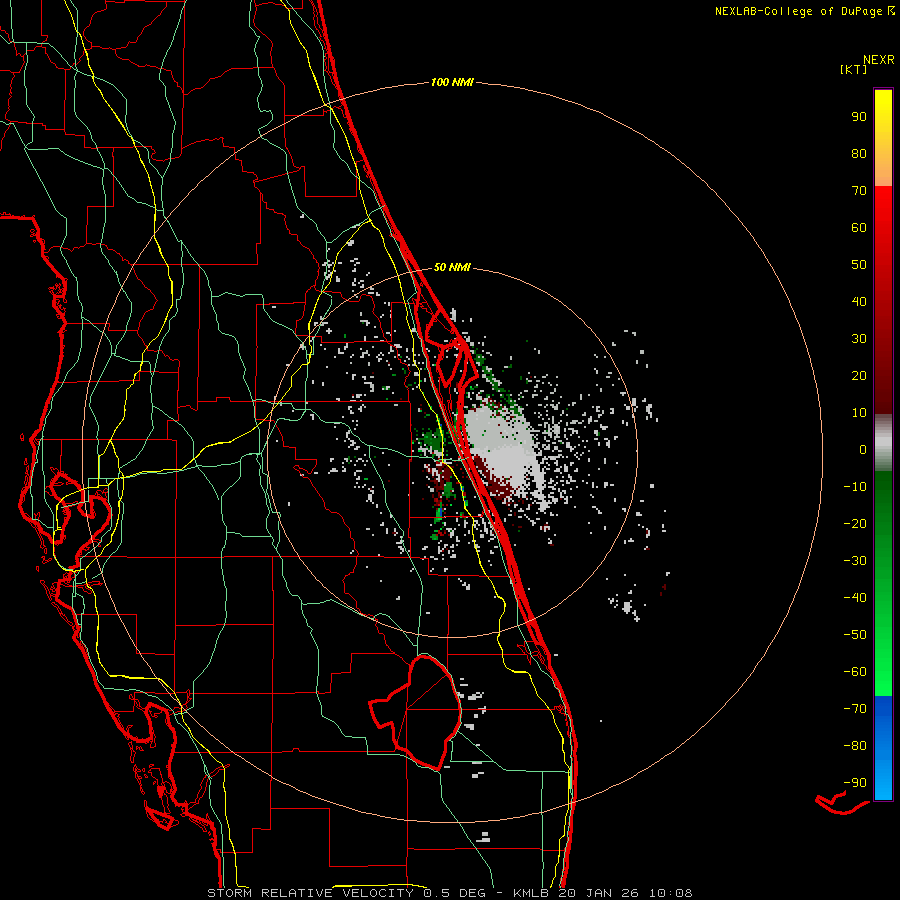Click the 50 knot scale label
900x900 pixels.
859,265
